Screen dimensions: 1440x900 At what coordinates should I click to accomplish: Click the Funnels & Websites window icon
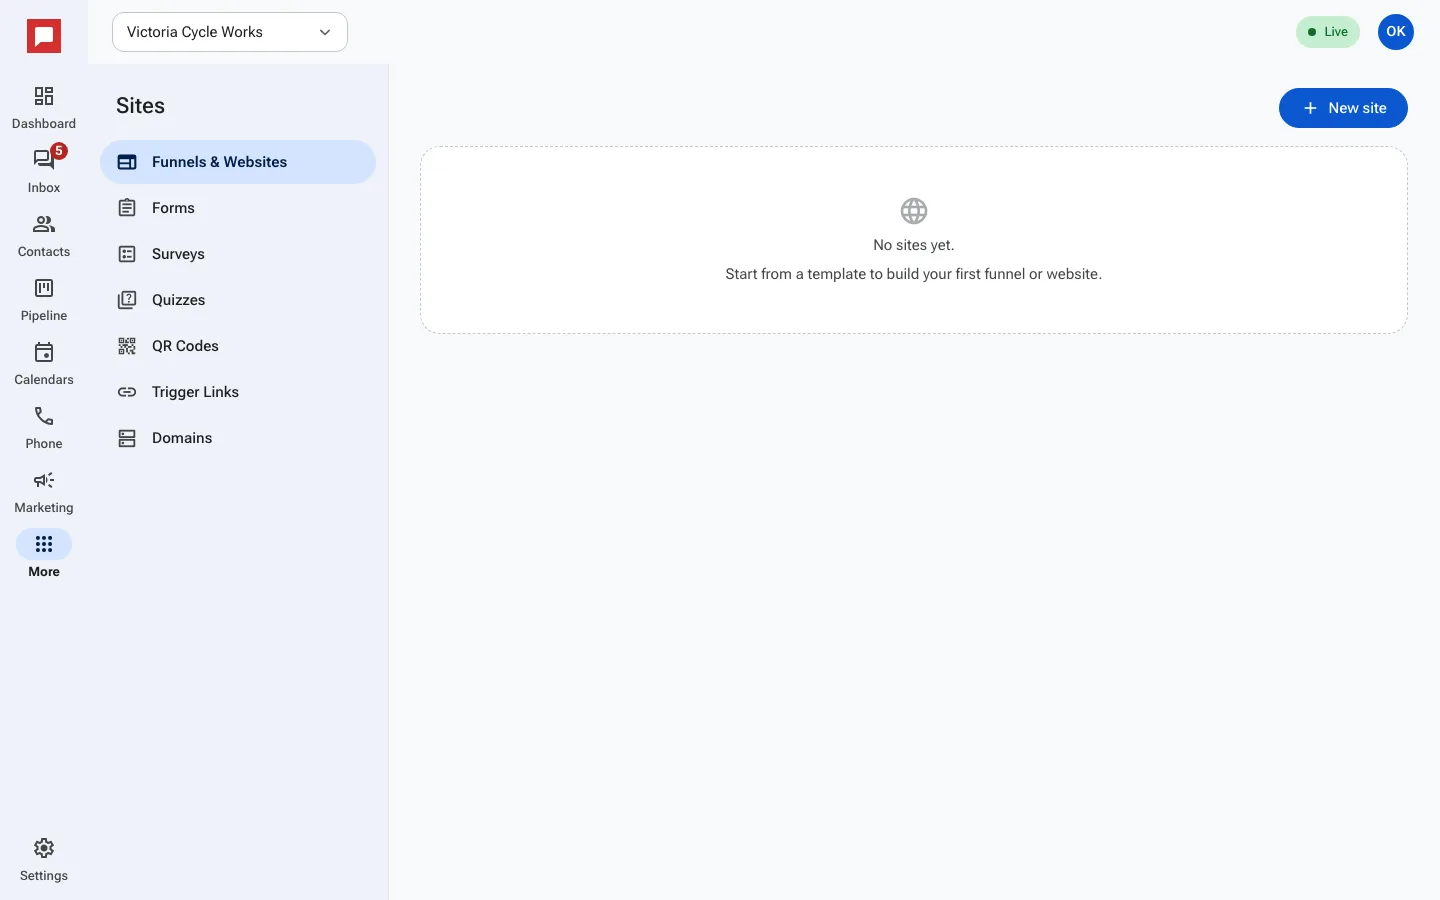click(127, 162)
